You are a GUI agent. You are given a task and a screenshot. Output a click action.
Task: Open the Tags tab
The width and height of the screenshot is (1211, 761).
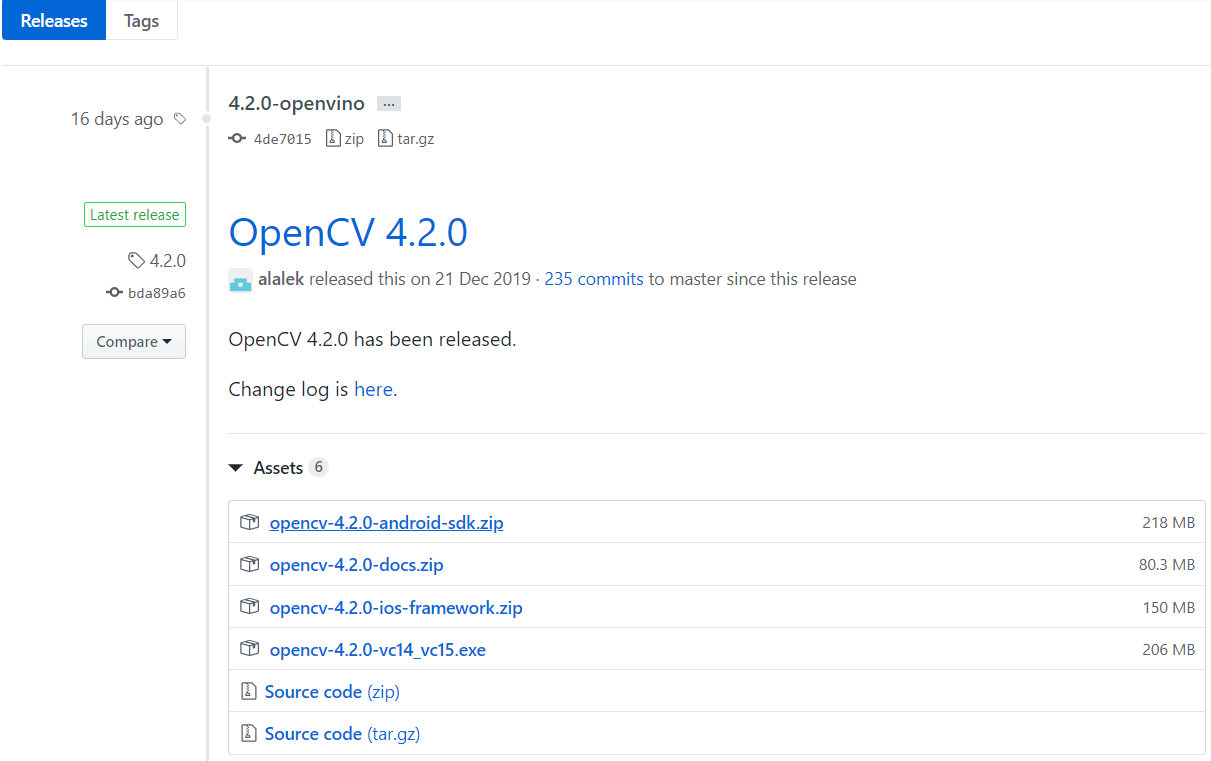coord(141,20)
